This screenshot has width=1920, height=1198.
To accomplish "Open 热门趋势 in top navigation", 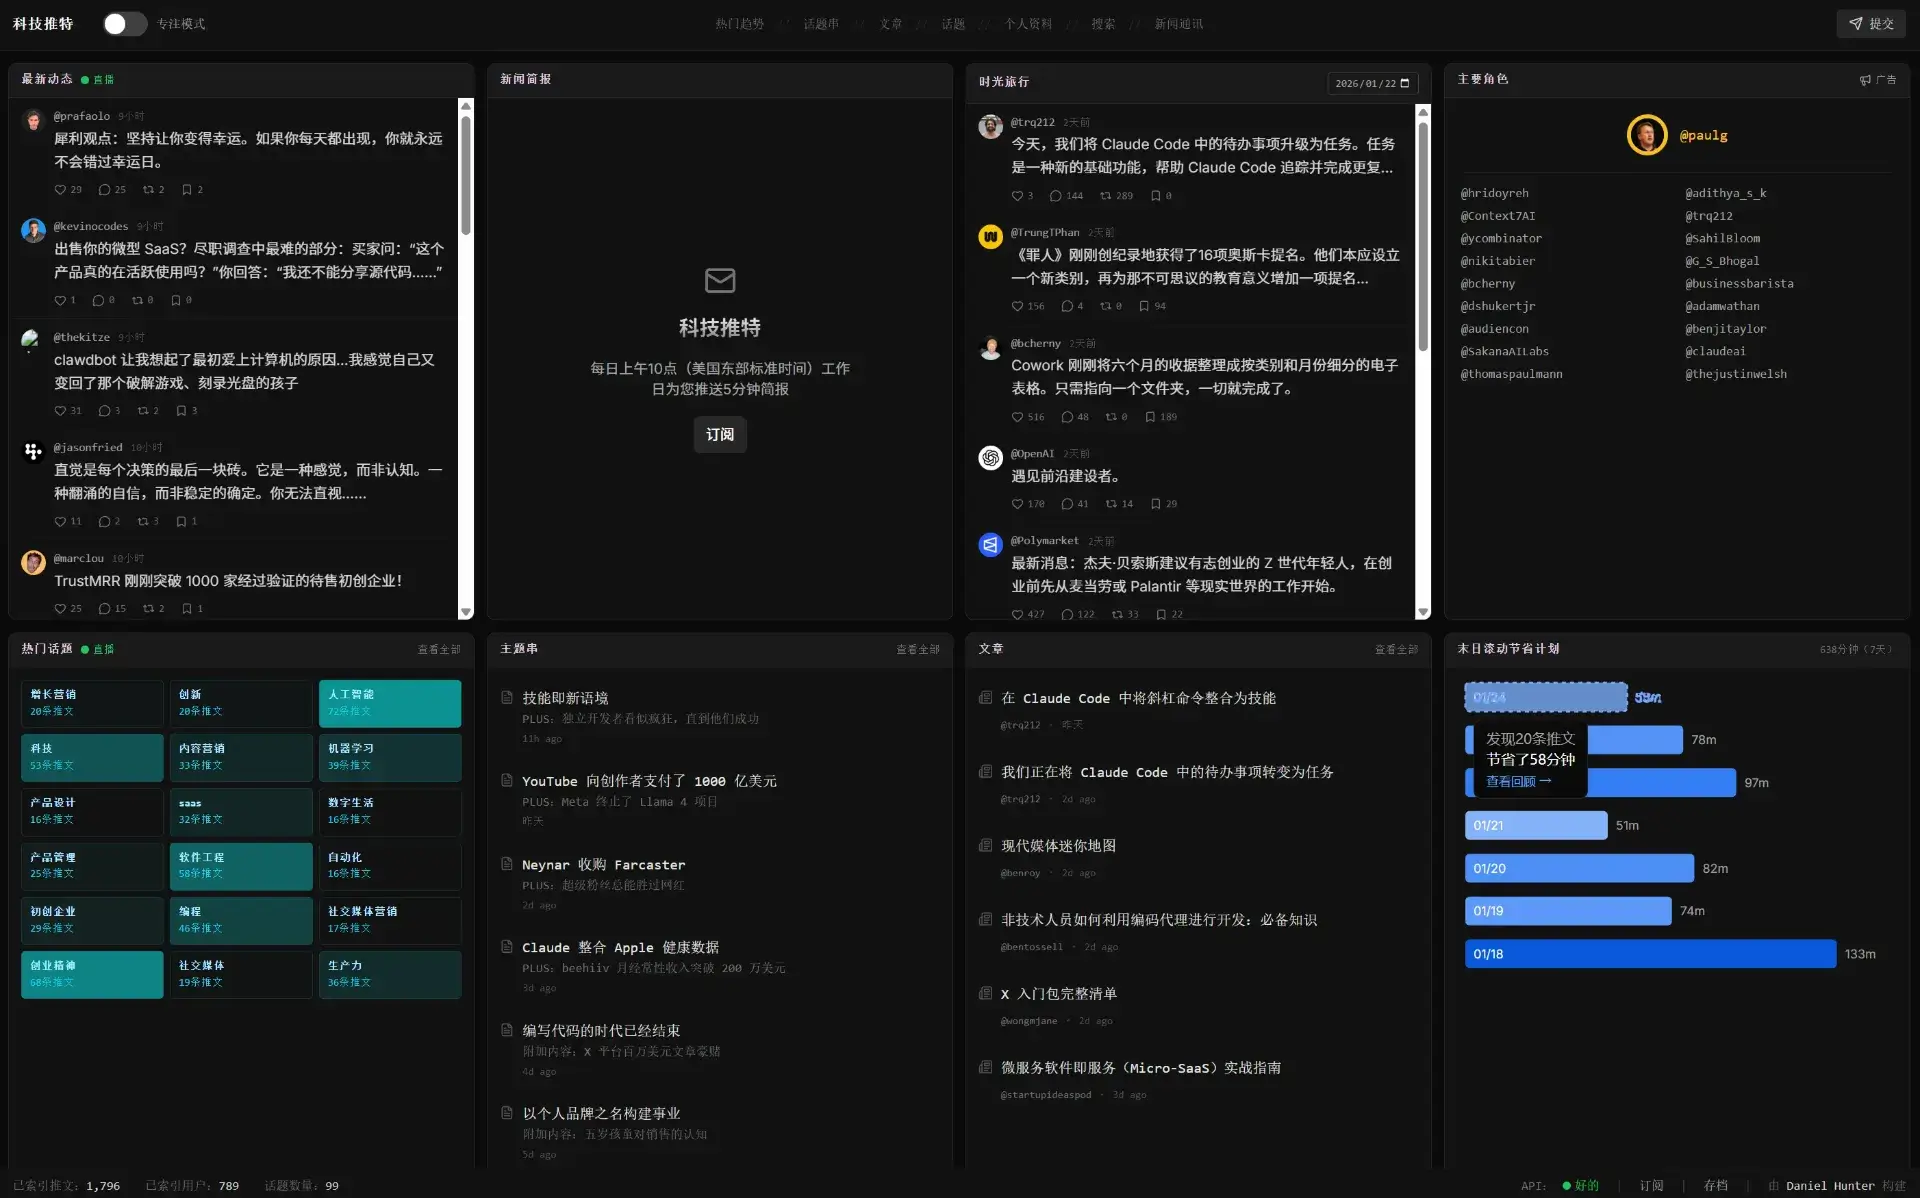I will [739, 24].
